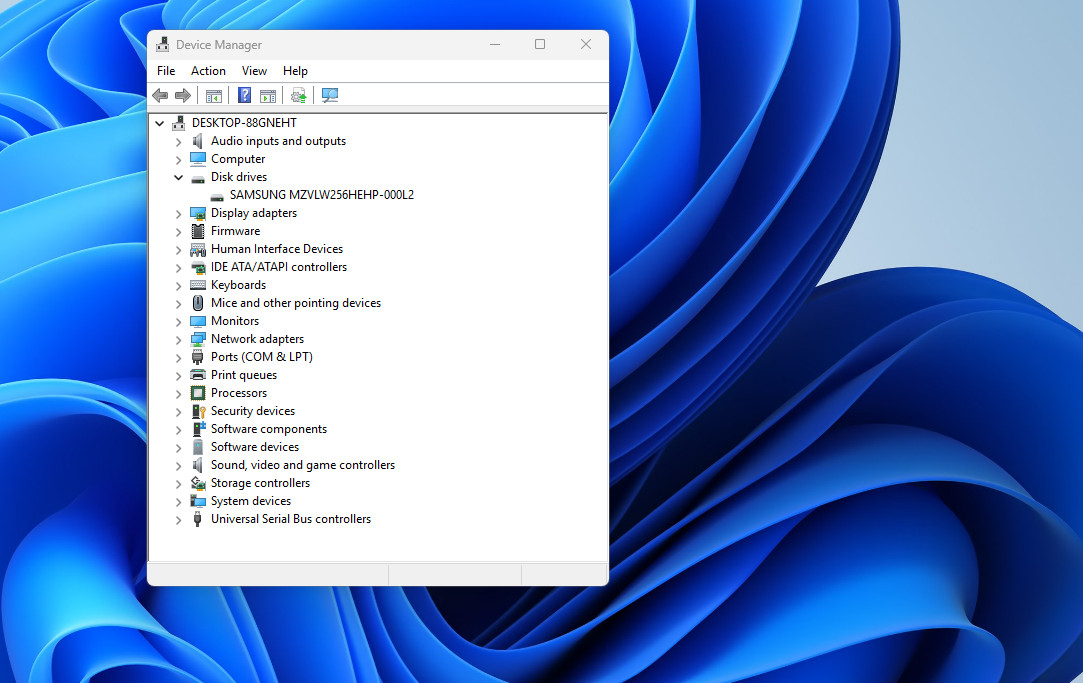The height and width of the screenshot is (683, 1083).
Task: Click the Update Device Driver toolbar icon
Action: tap(298, 96)
